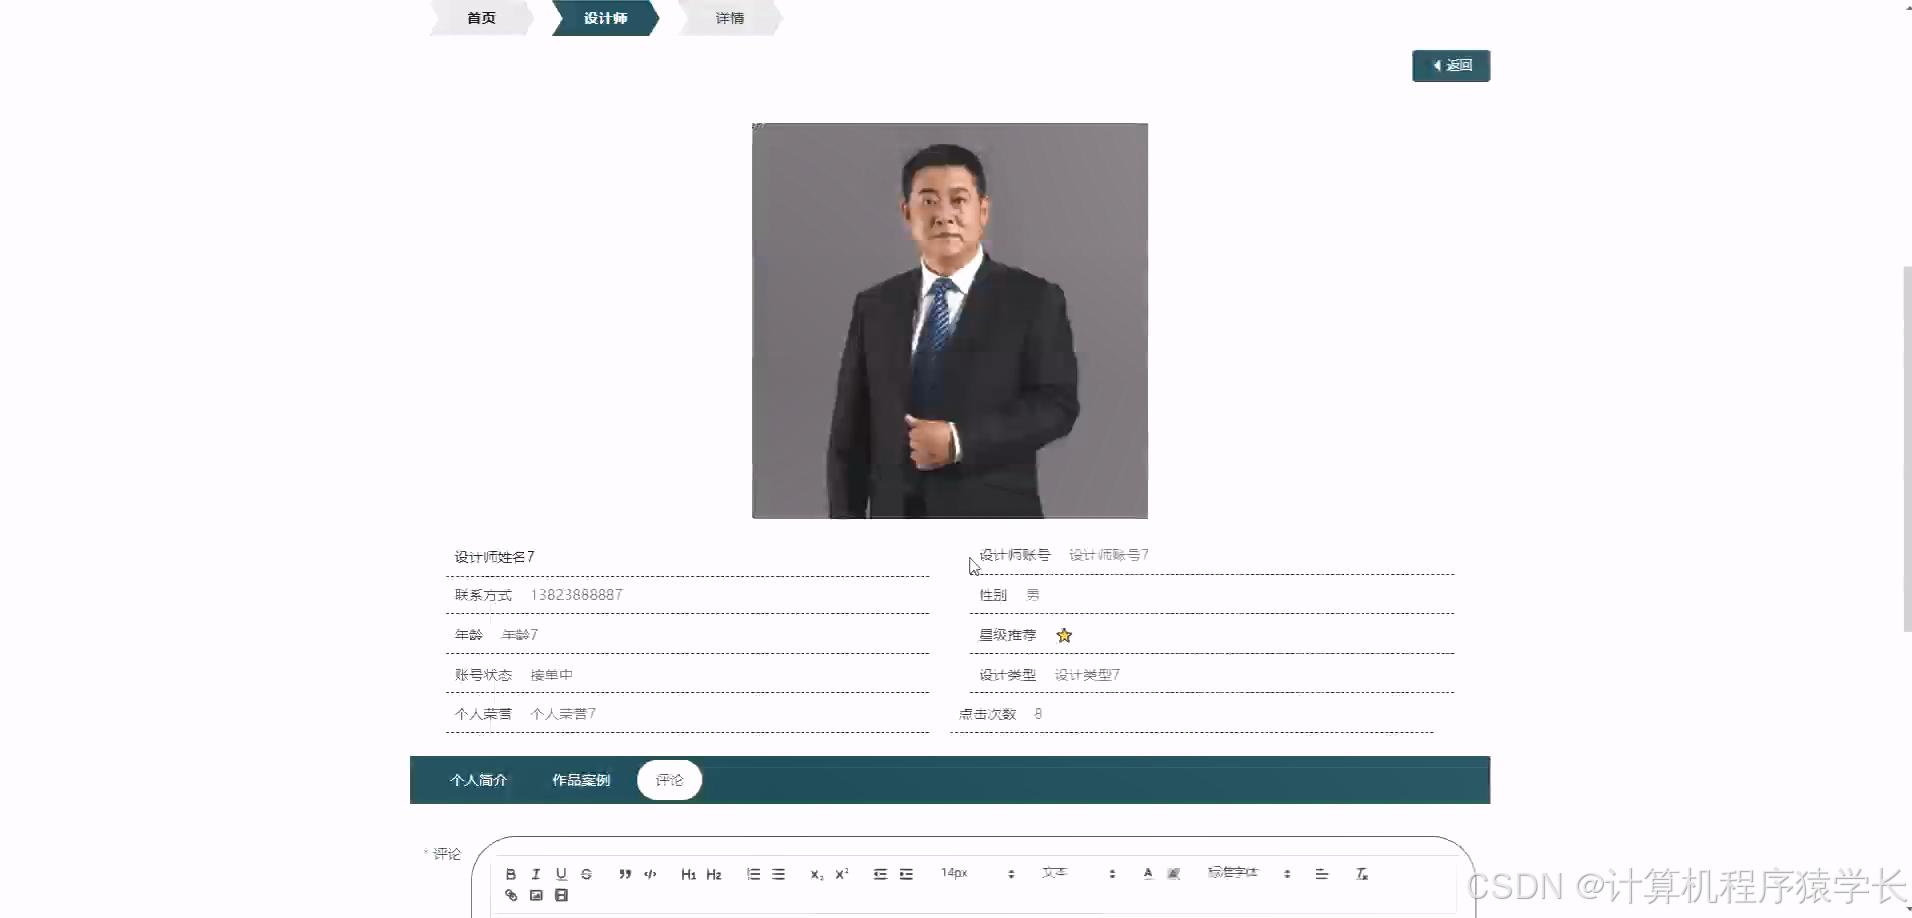Select the 个人简介 tab

tap(479, 780)
